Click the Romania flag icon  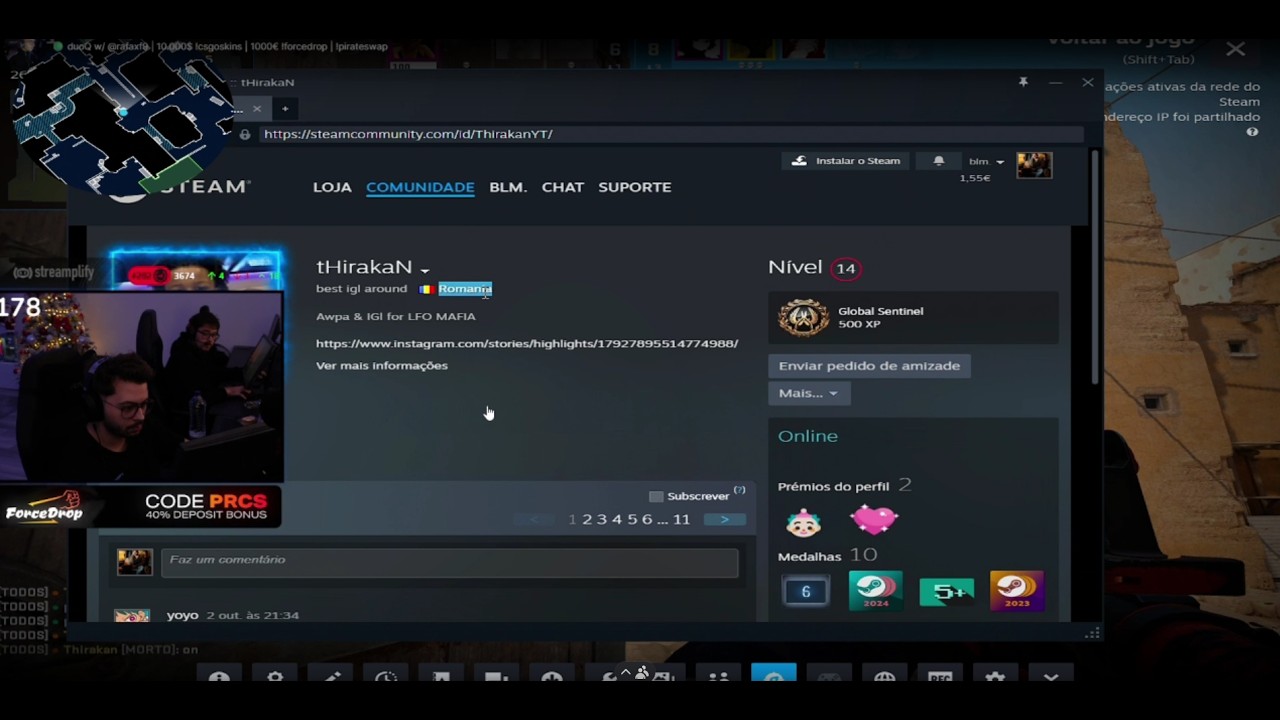(x=426, y=289)
